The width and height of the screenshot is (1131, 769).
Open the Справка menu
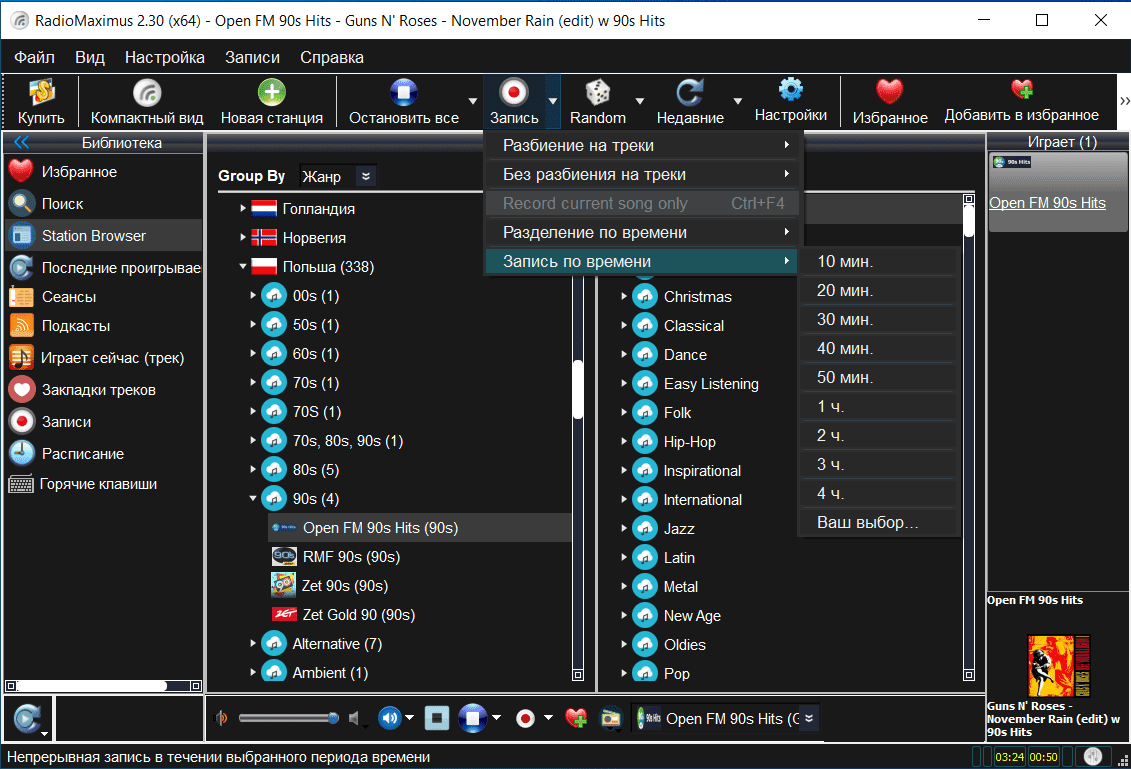click(x=332, y=57)
